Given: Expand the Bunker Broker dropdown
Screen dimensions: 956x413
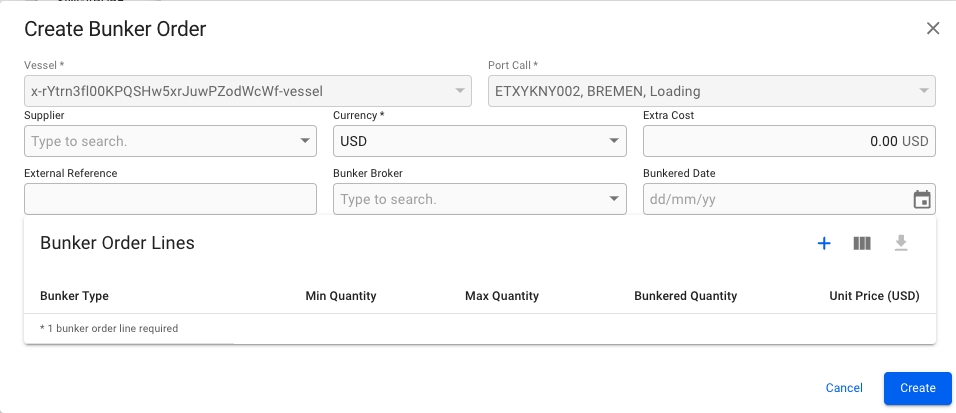Looking at the screenshot, I should click(x=616, y=199).
